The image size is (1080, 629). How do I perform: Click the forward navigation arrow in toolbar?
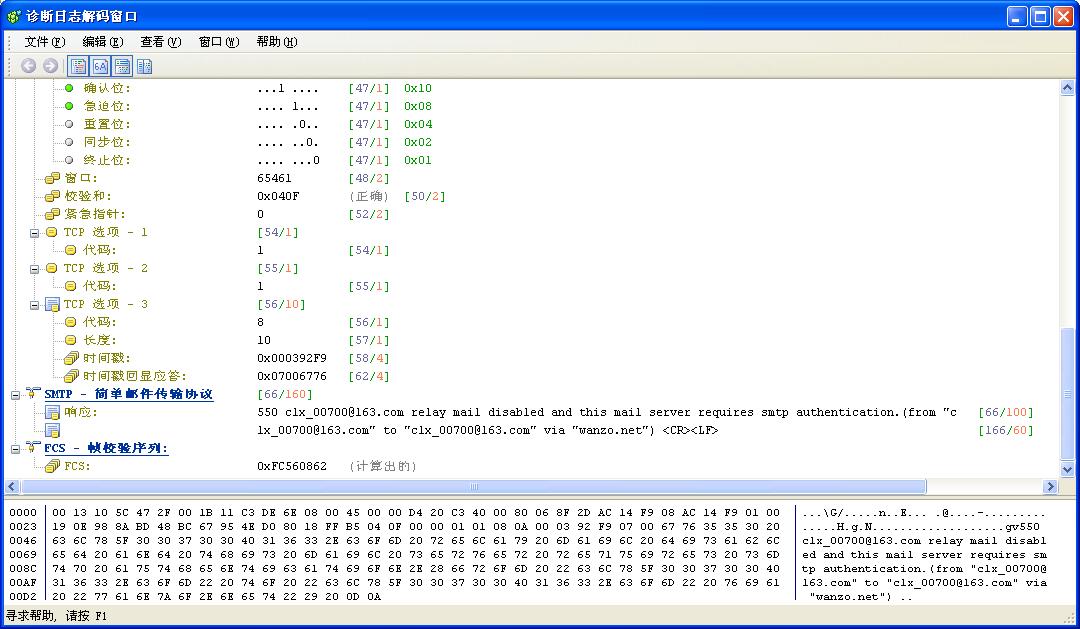point(50,66)
